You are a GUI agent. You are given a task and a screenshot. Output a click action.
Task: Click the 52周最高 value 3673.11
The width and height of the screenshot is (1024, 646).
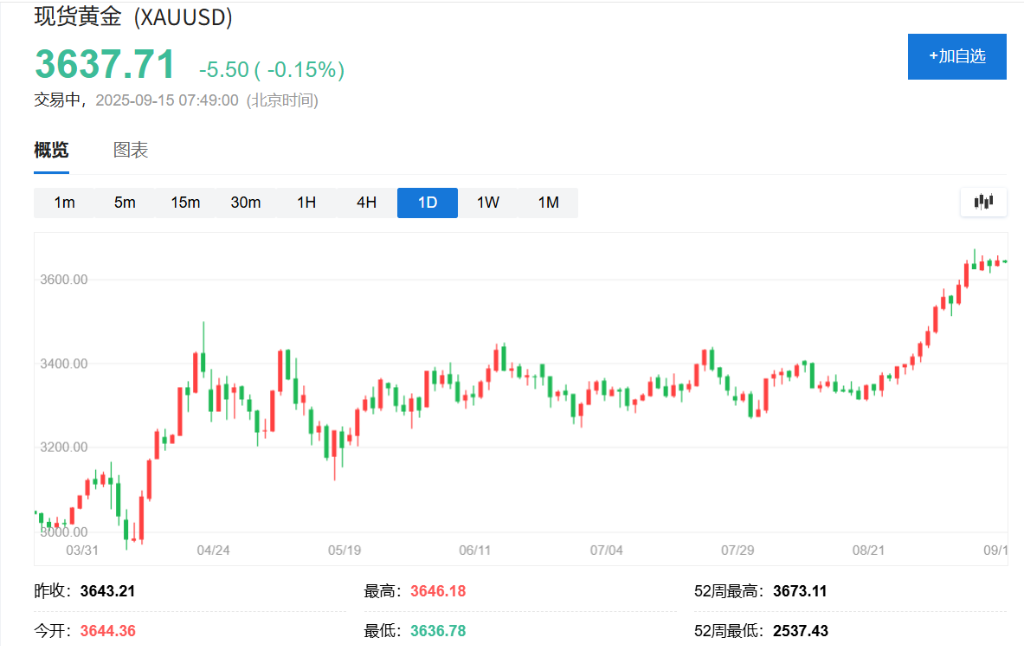(799, 591)
